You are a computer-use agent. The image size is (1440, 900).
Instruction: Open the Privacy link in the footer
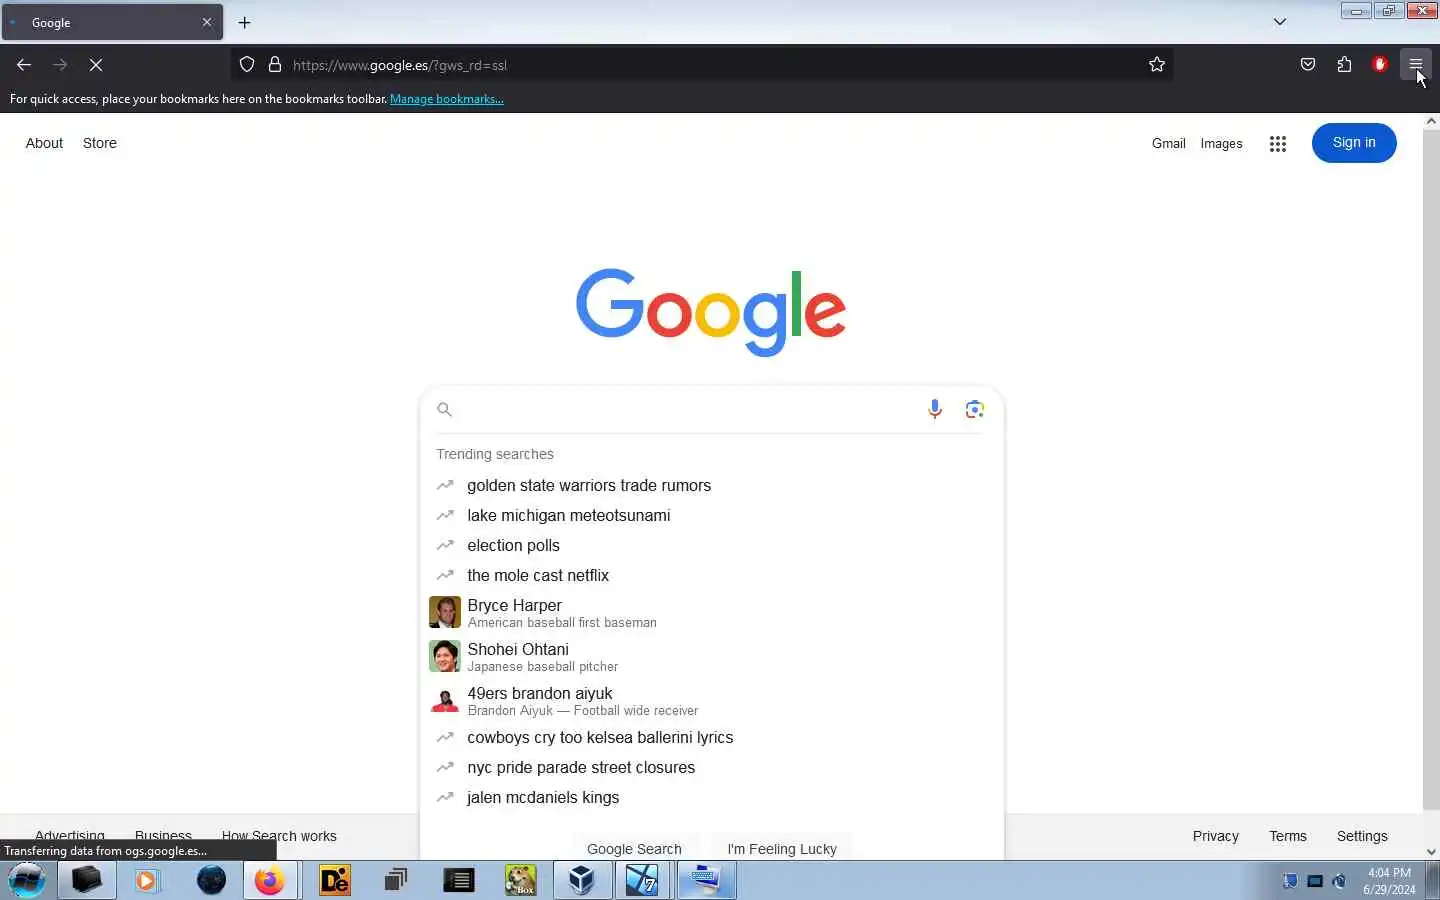click(x=1215, y=836)
